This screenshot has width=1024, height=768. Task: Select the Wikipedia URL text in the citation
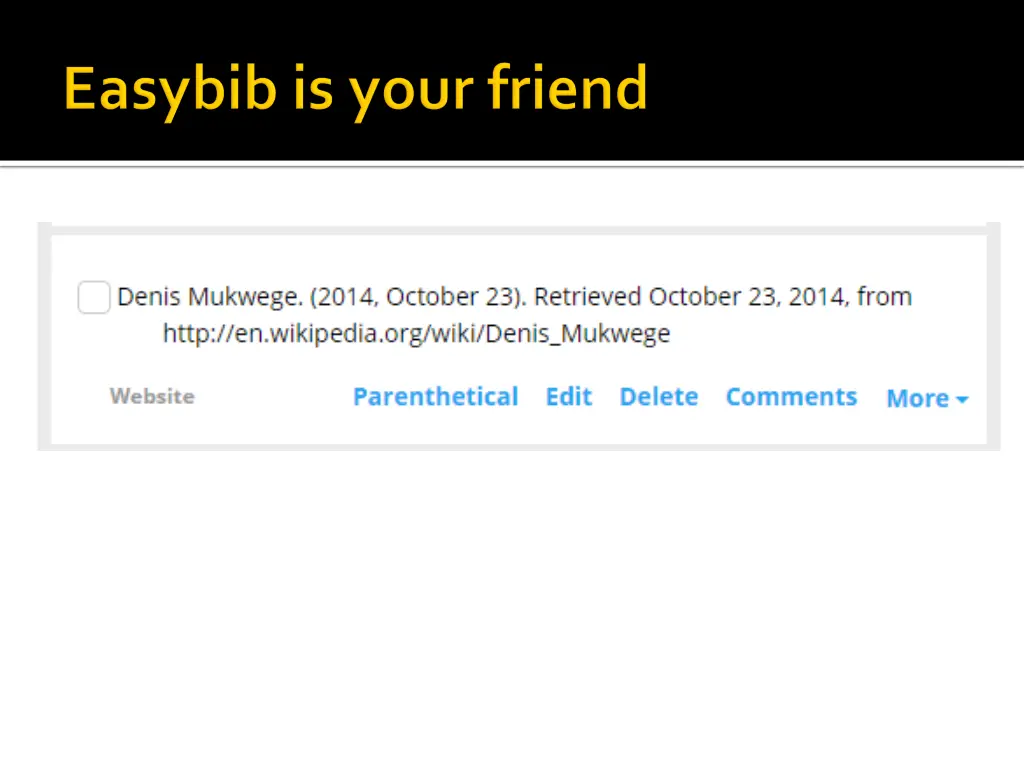pos(417,334)
